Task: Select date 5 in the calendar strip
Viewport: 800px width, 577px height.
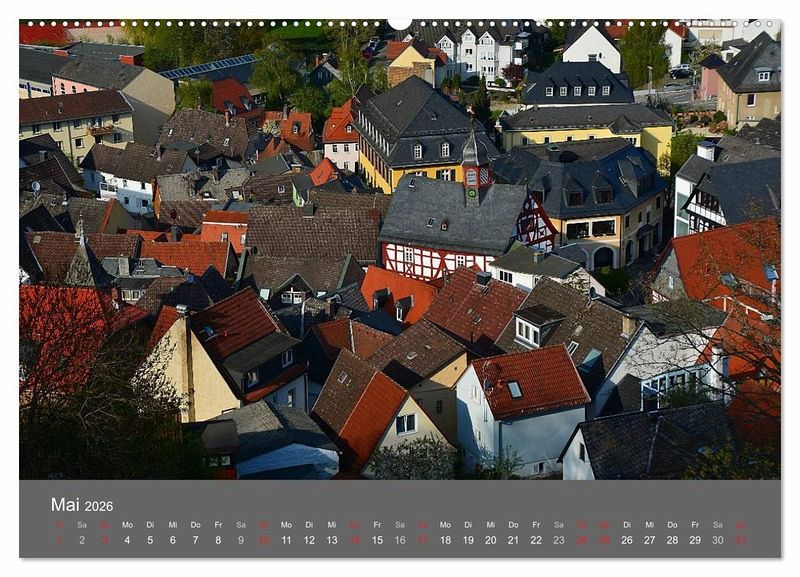Action: tap(150, 540)
